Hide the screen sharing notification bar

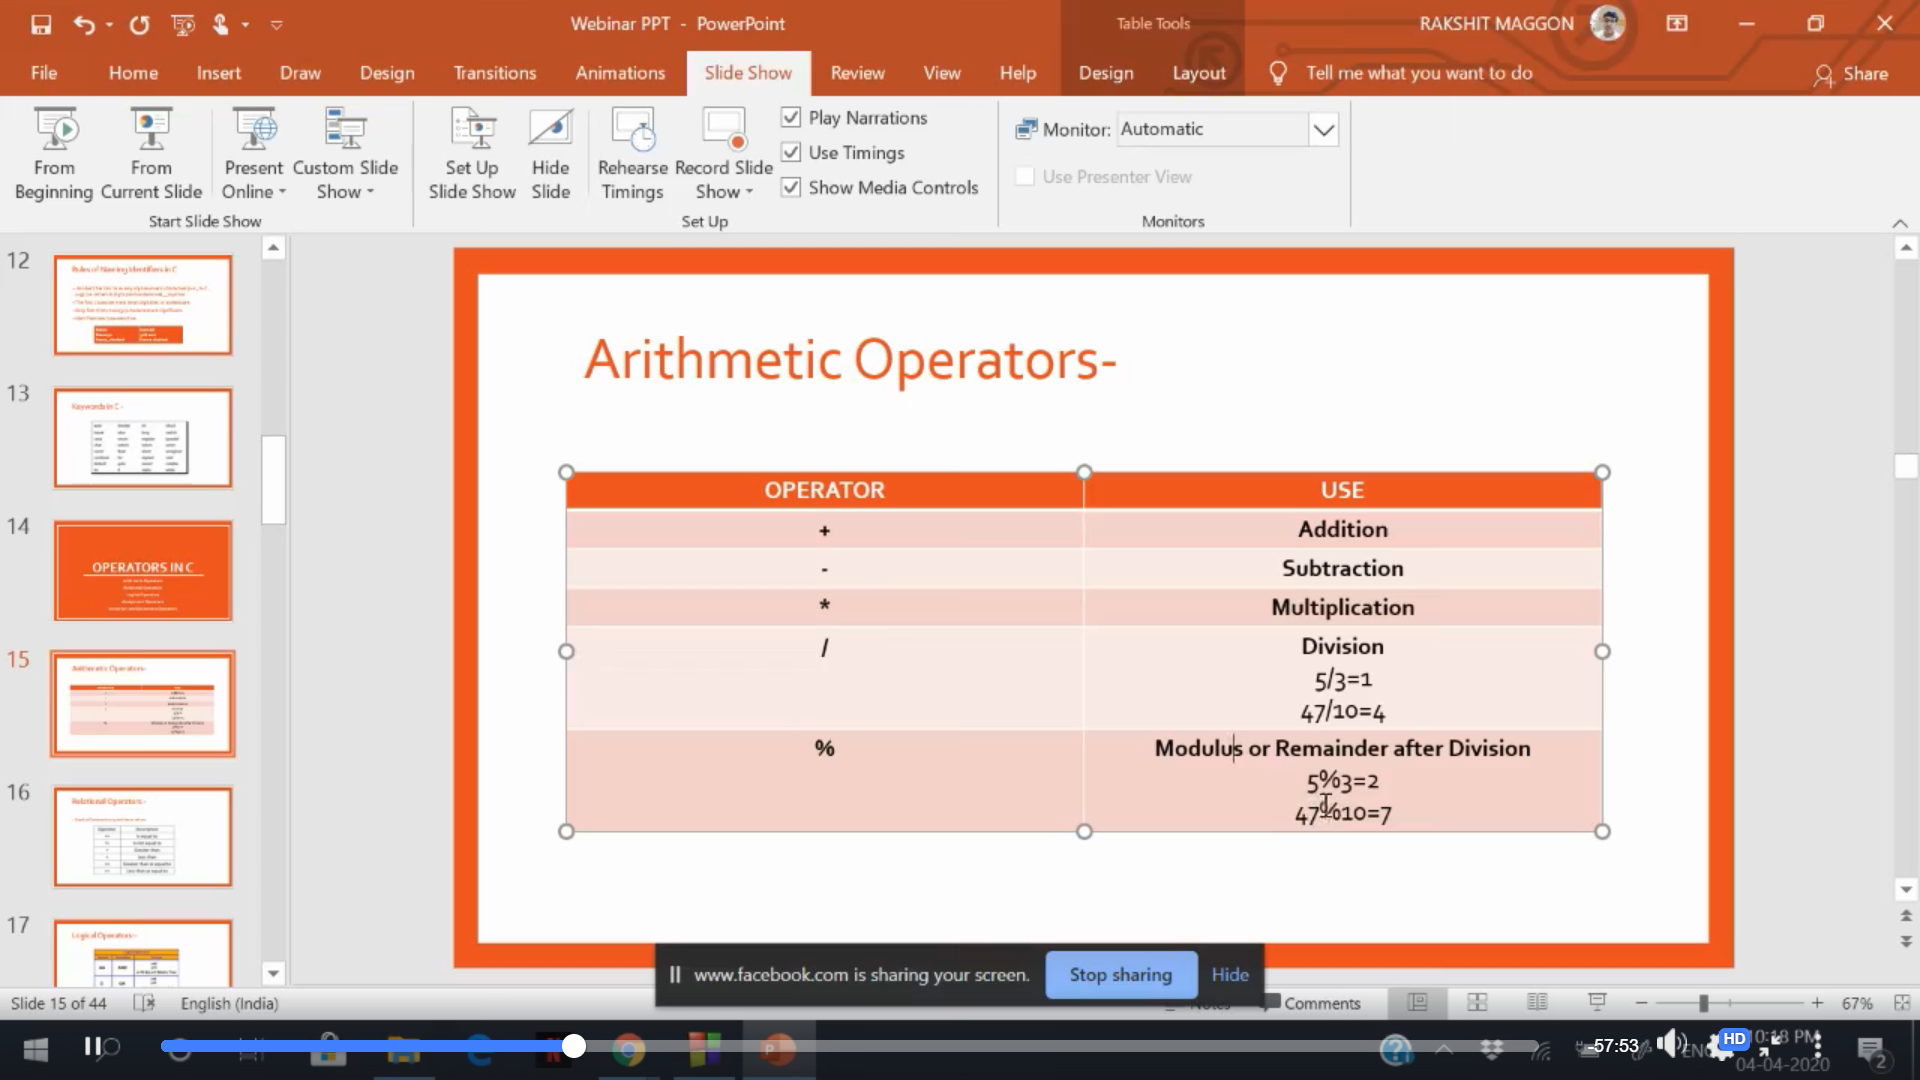pyautogui.click(x=1230, y=974)
